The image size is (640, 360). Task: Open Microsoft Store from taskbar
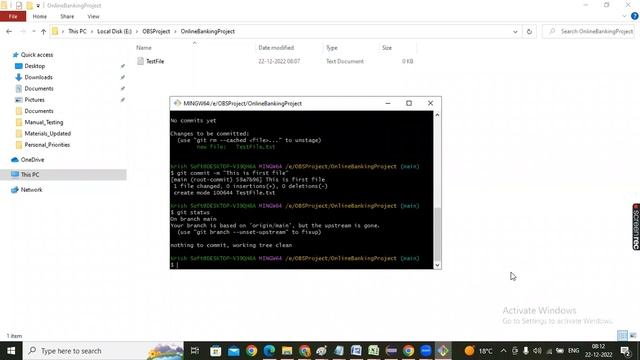pos(216,351)
